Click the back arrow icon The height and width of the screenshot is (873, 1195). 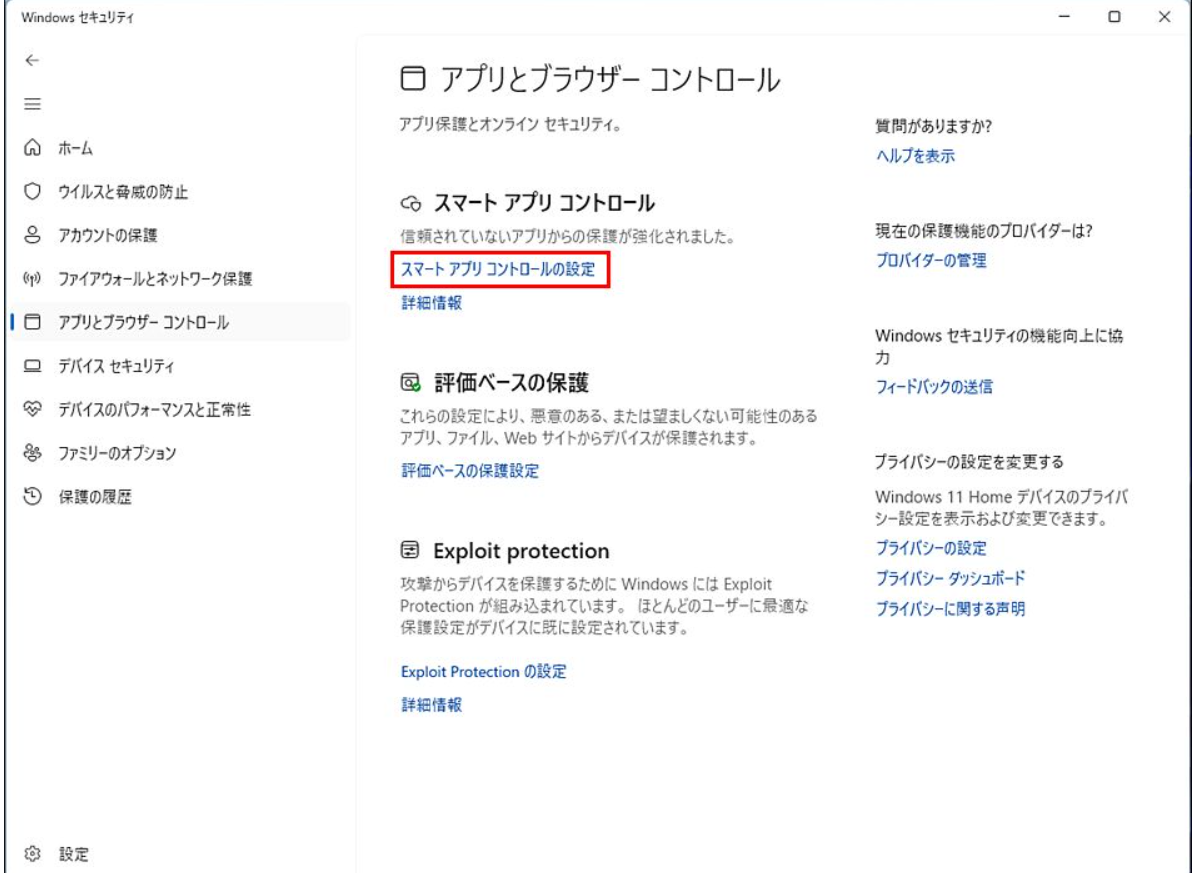click(x=32, y=60)
